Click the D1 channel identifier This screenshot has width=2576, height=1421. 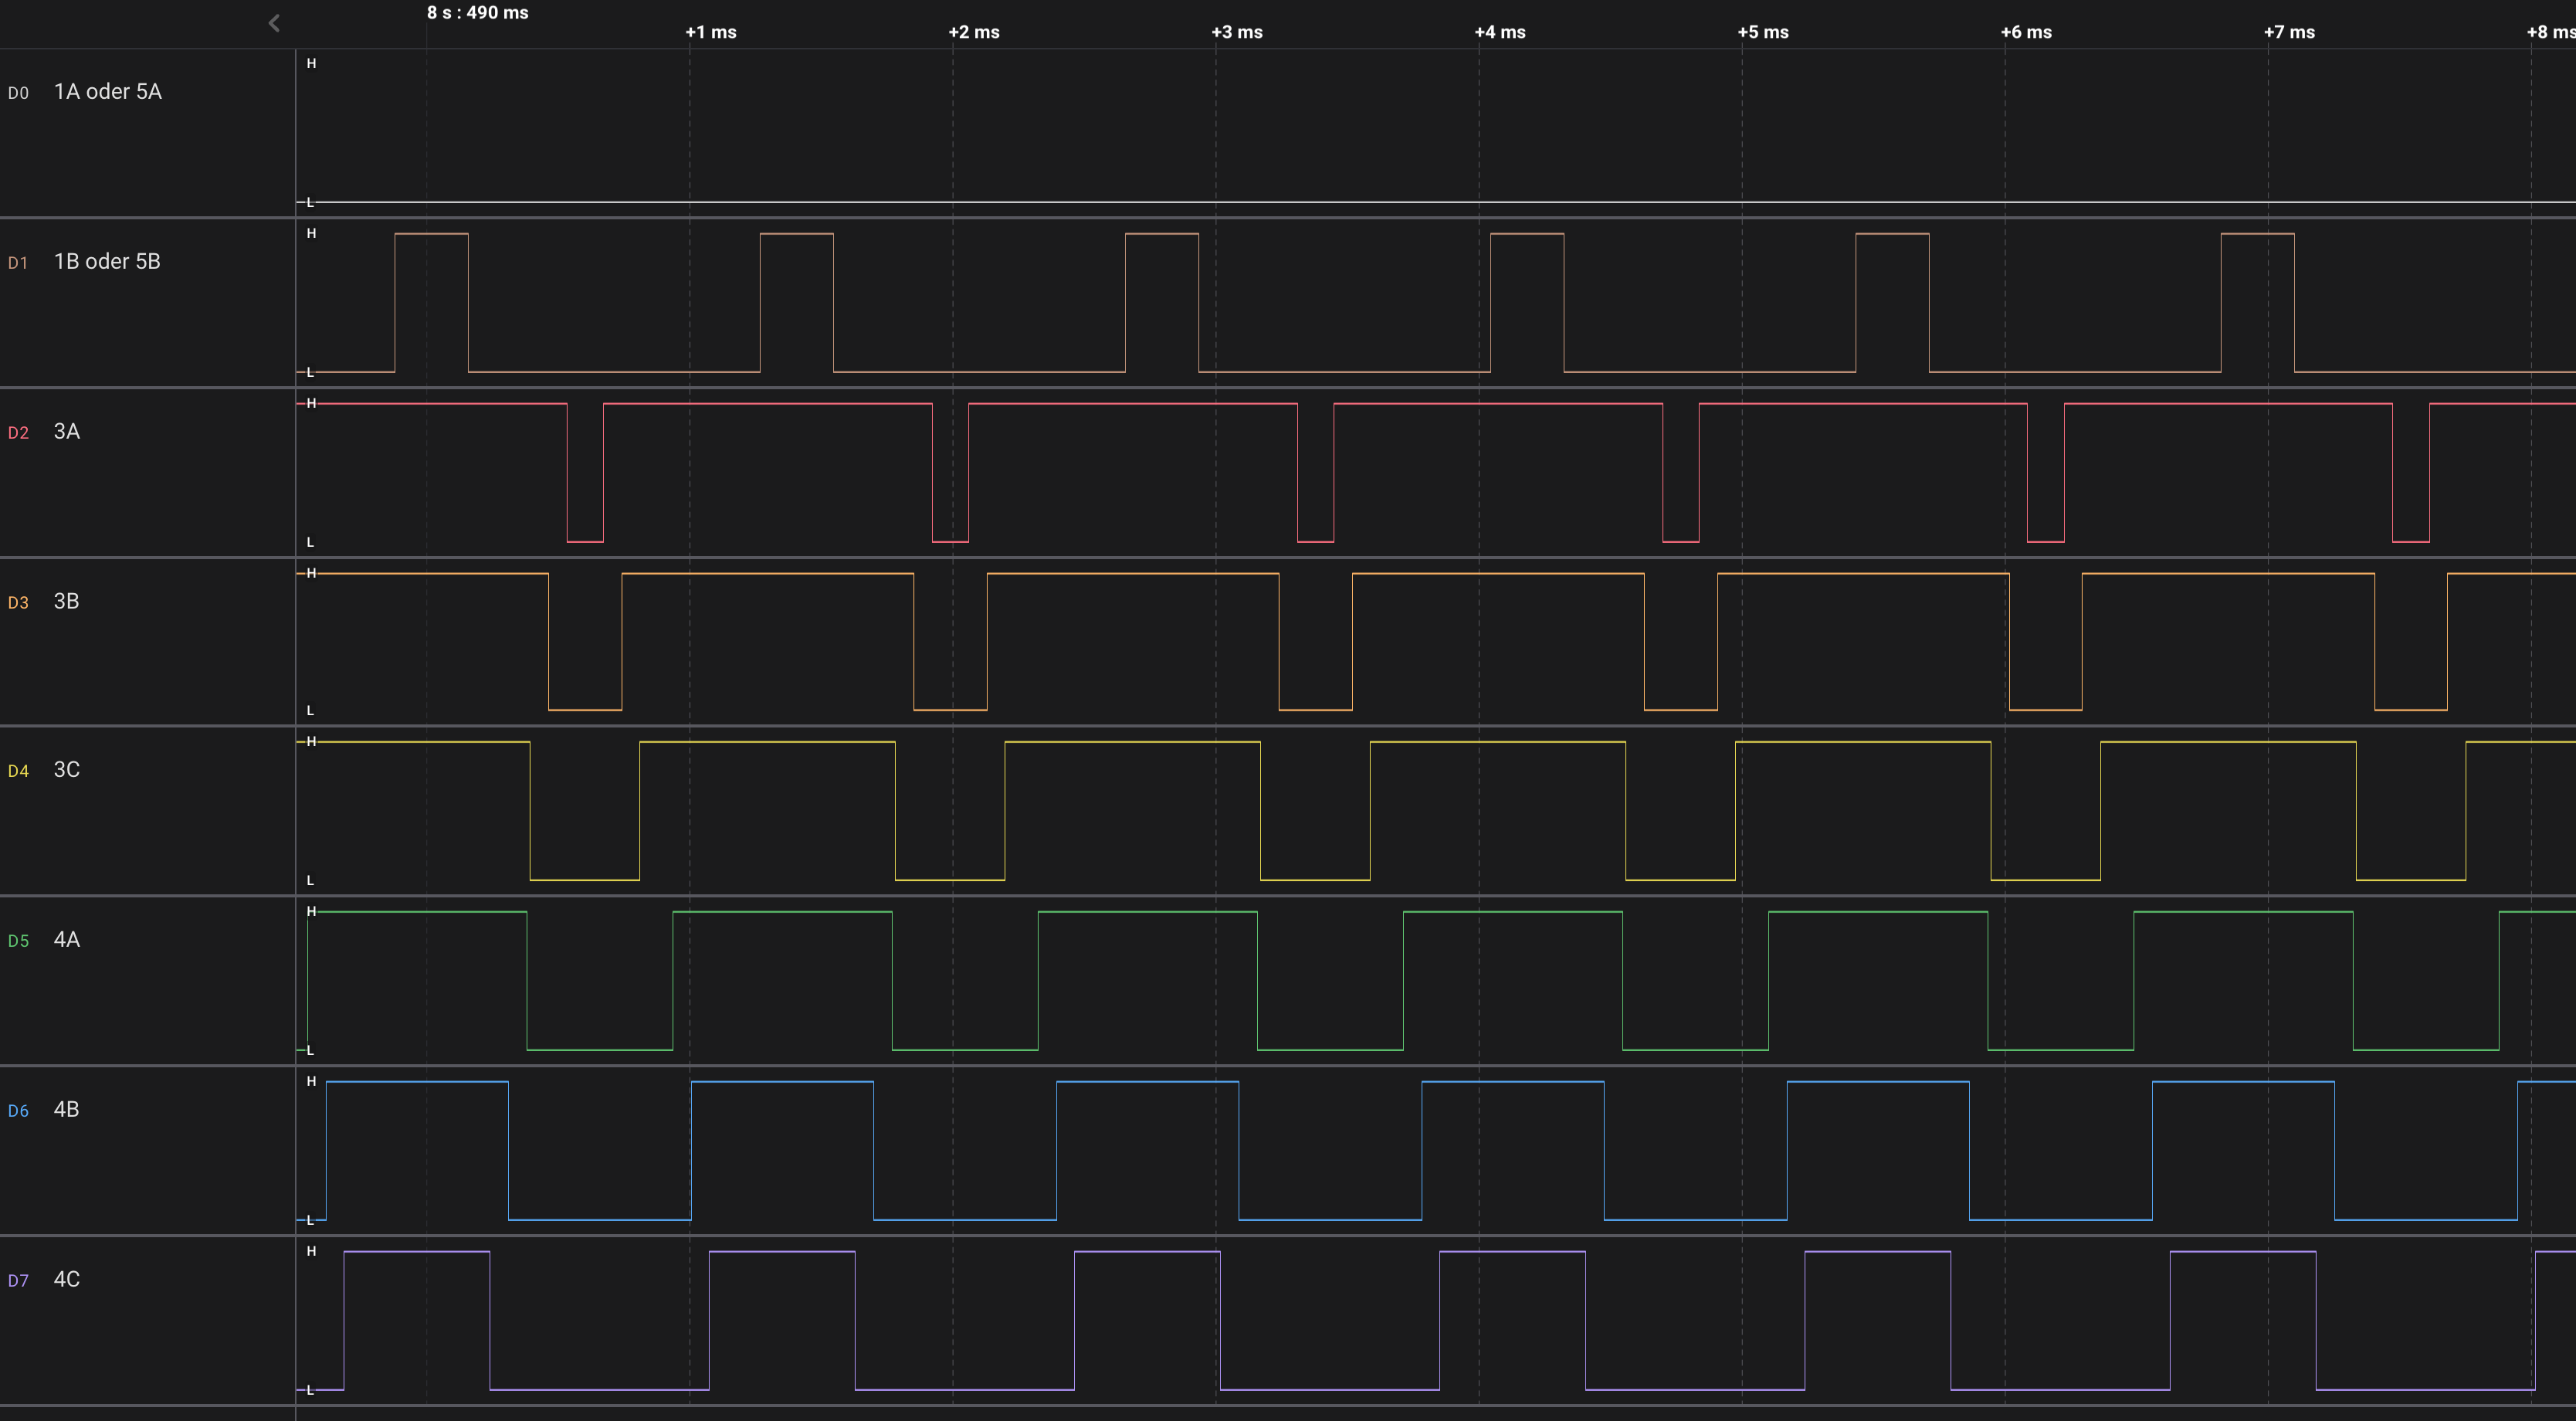[18, 263]
